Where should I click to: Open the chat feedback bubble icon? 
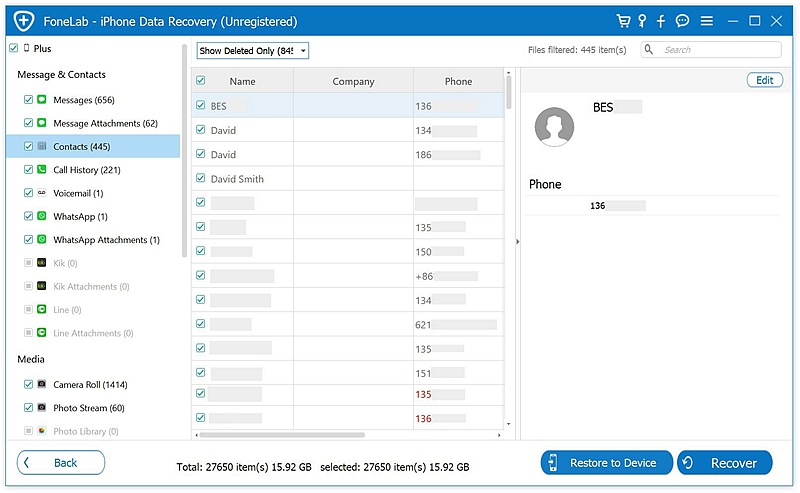[x=682, y=20]
